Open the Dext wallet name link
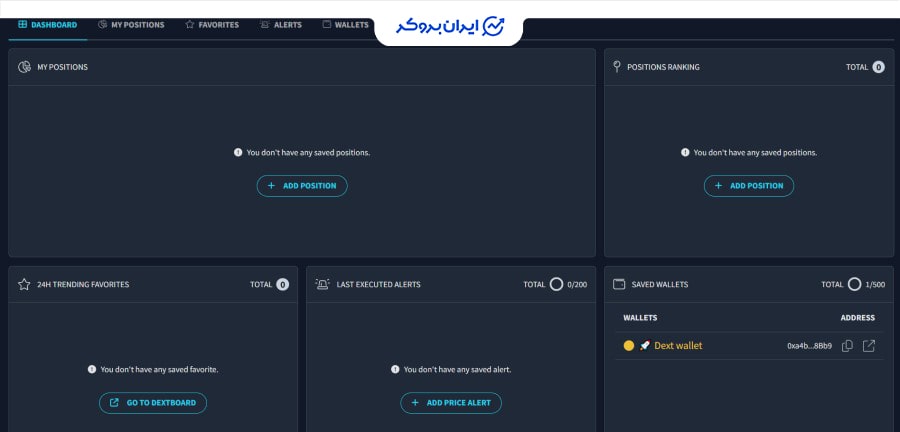The width and height of the screenshot is (900, 432). tap(678, 346)
